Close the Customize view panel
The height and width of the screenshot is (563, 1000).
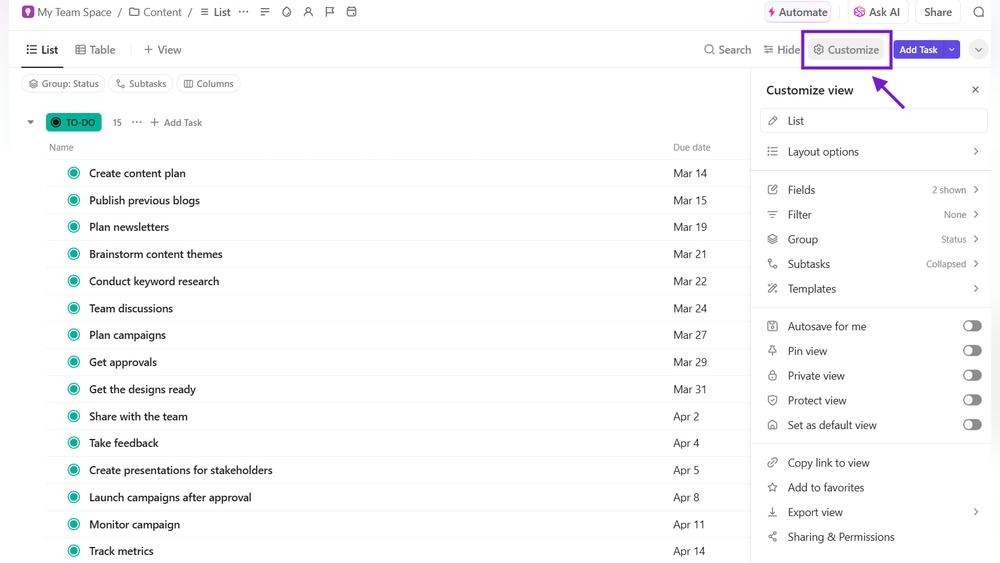pyautogui.click(x=975, y=90)
